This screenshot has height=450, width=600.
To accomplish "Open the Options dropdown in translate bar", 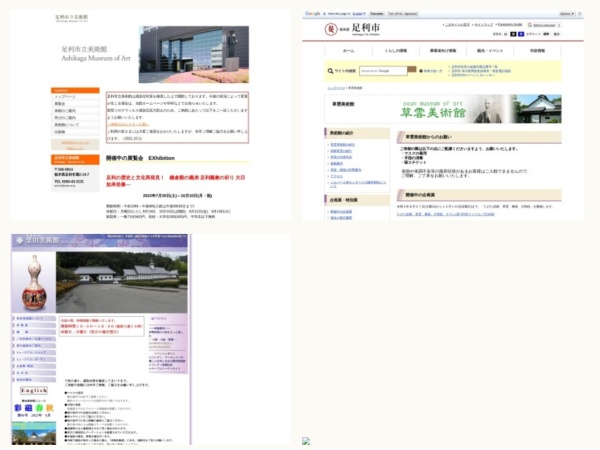I will coord(567,14).
